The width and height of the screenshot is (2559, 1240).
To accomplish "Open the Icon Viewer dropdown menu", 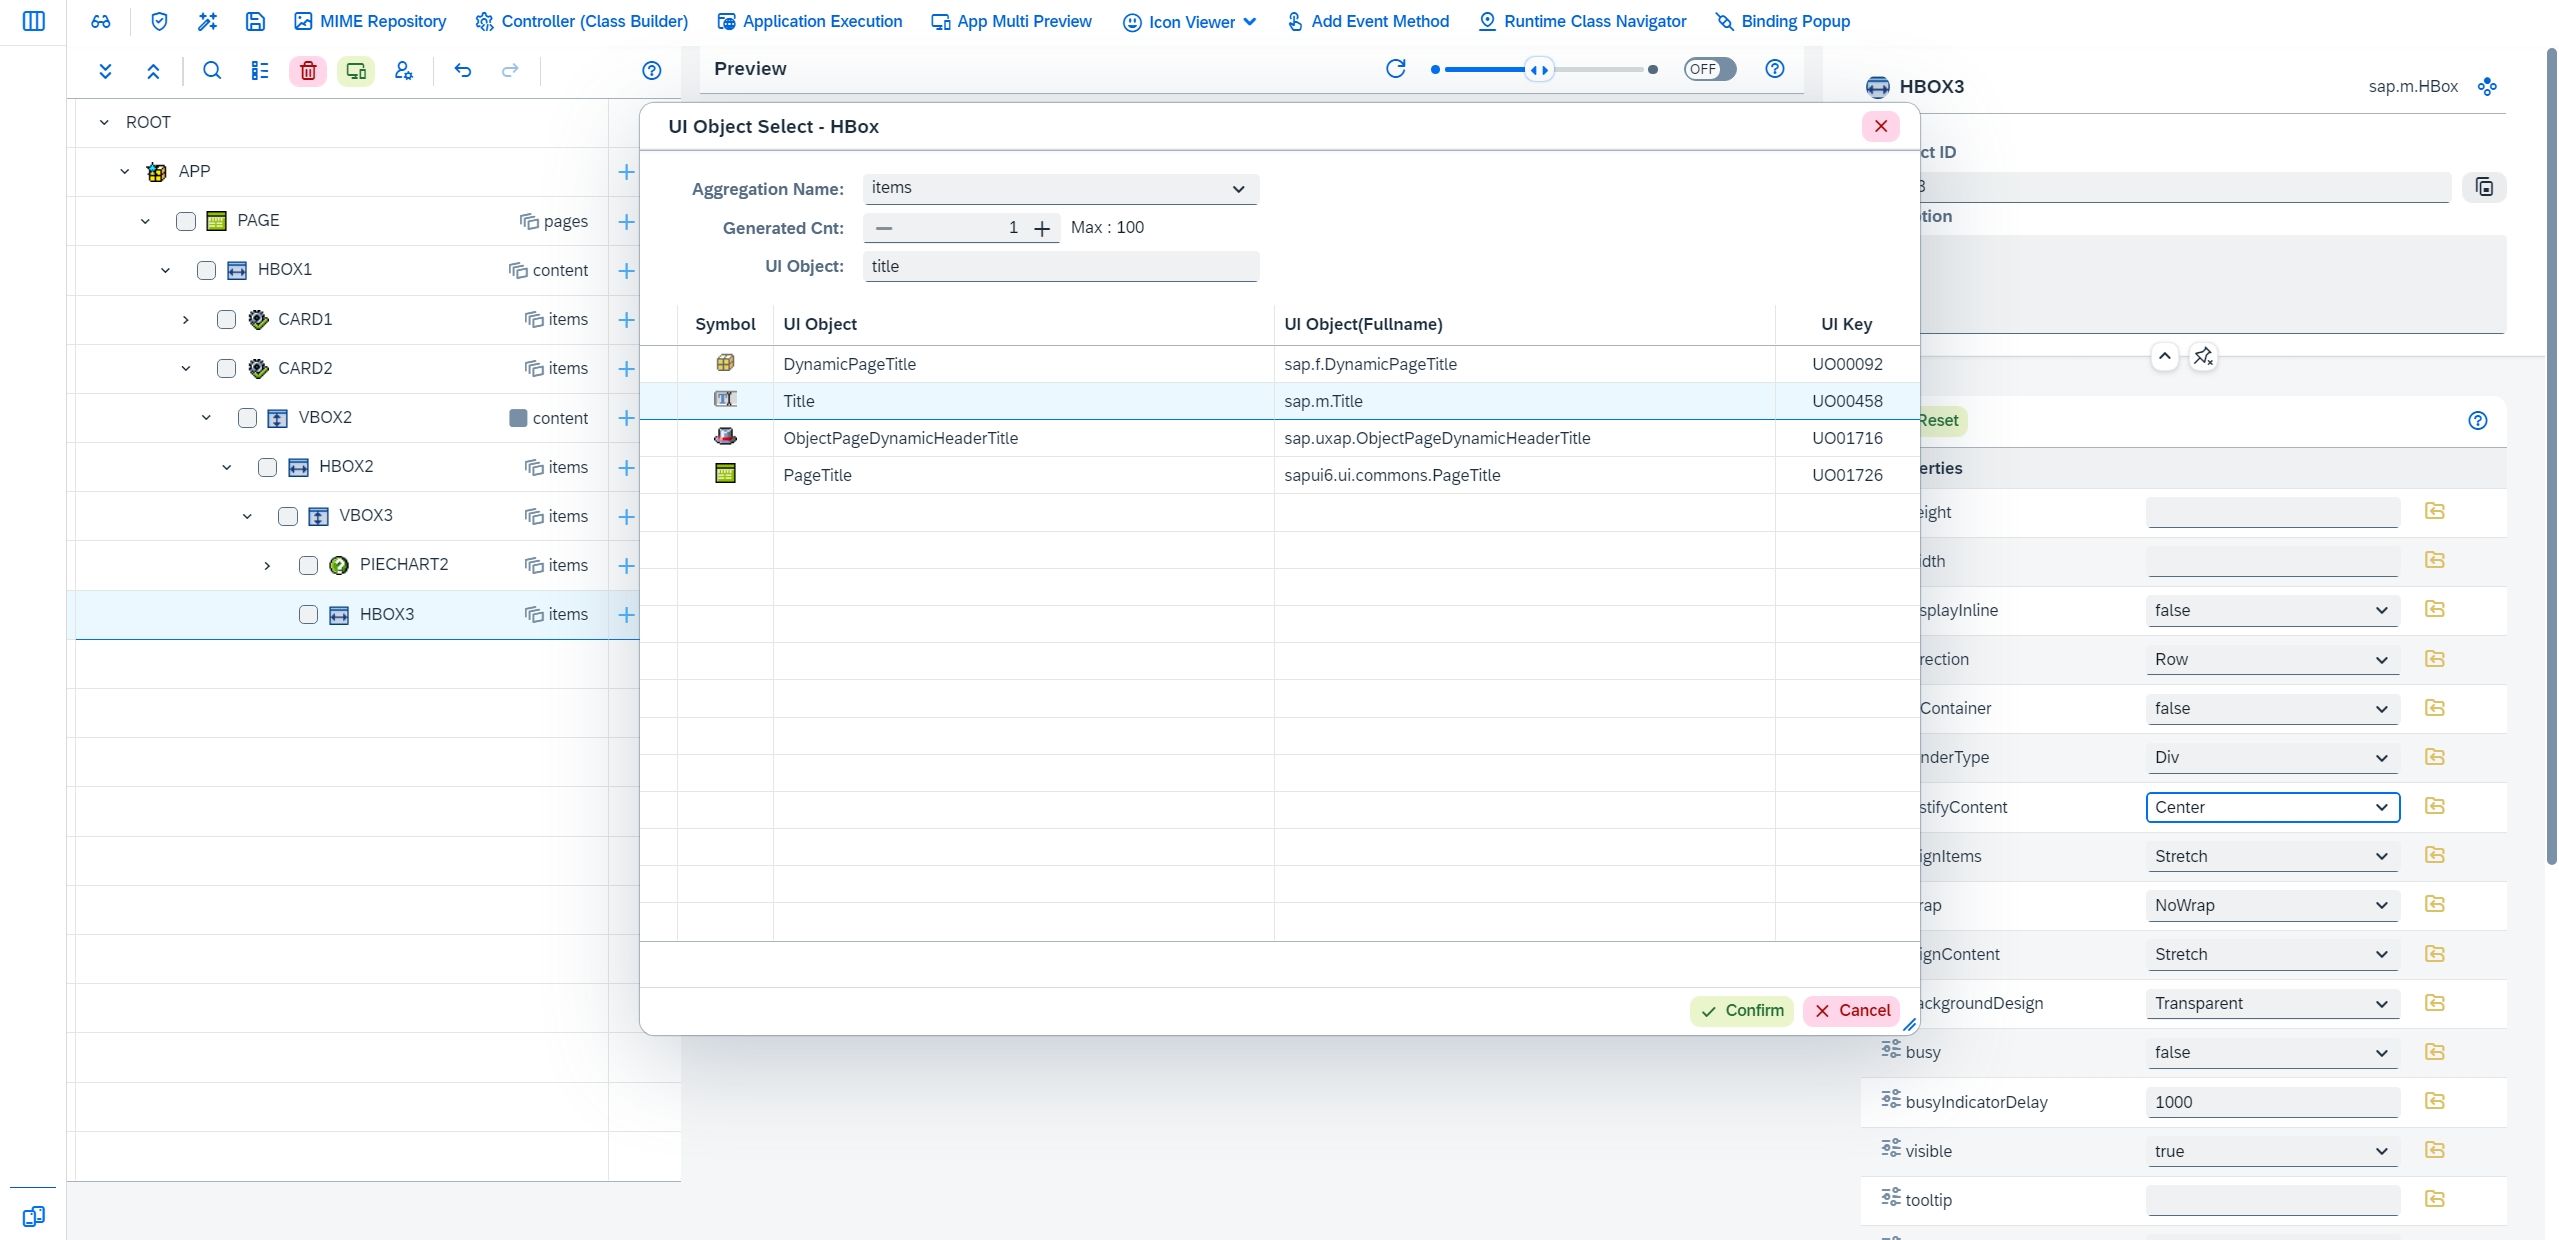I will (1190, 22).
